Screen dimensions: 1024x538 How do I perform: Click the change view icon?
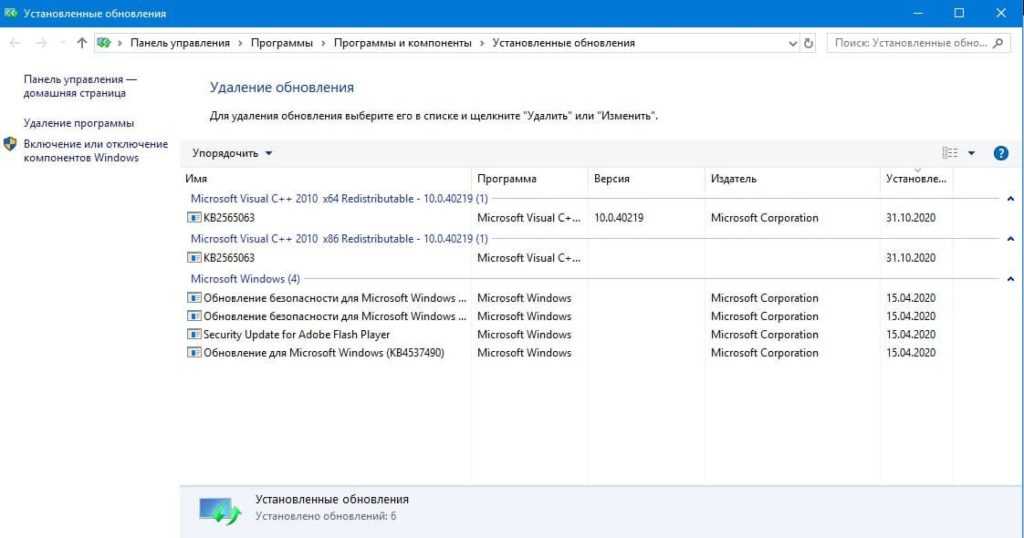tap(950, 153)
